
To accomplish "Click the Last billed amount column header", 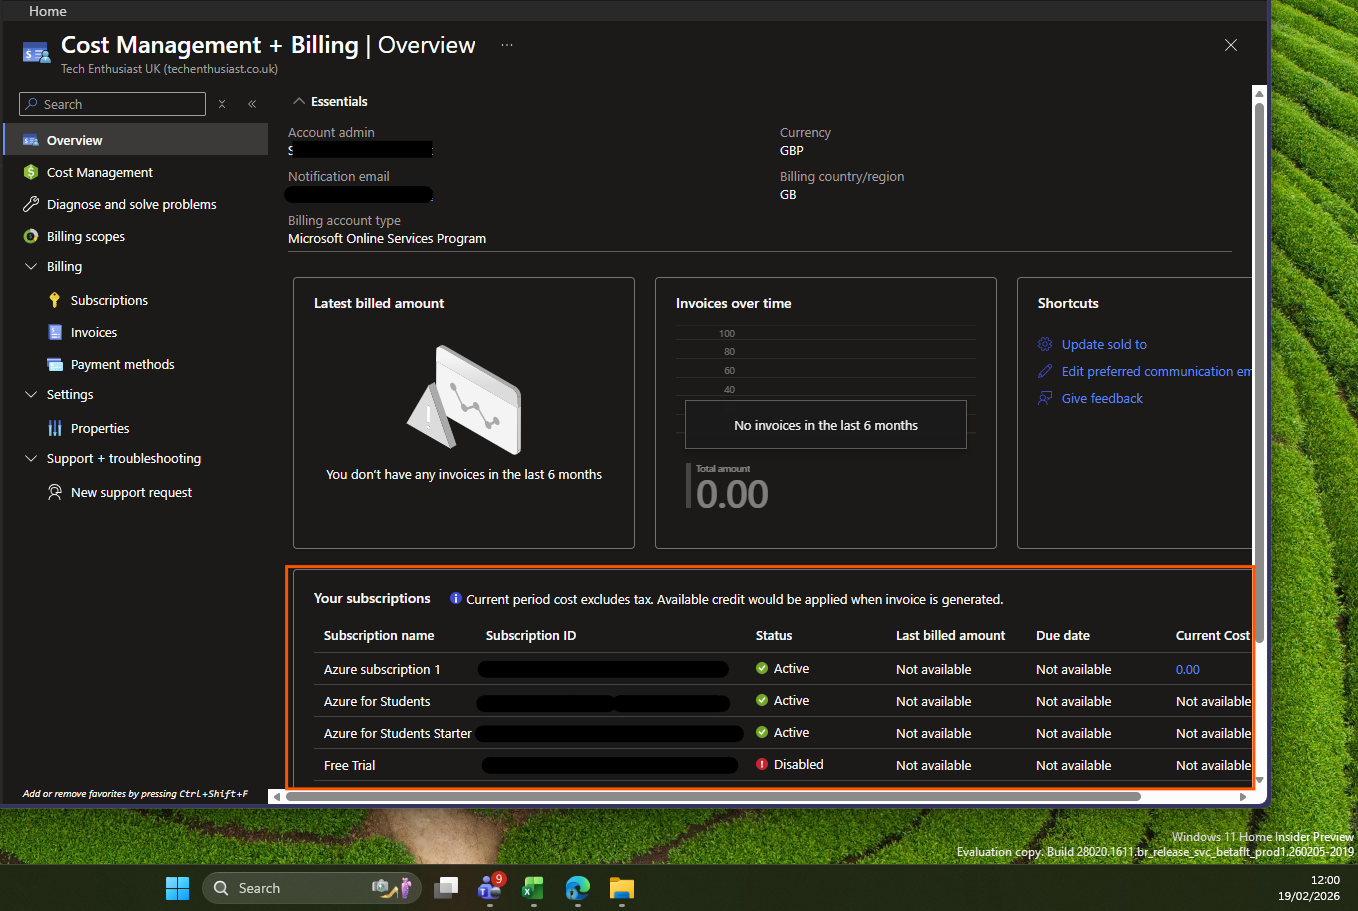I will (x=951, y=635).
